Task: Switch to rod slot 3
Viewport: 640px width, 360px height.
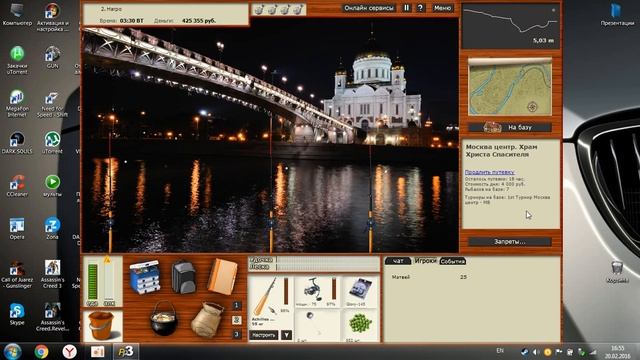Action: click(x=236, y=335)
